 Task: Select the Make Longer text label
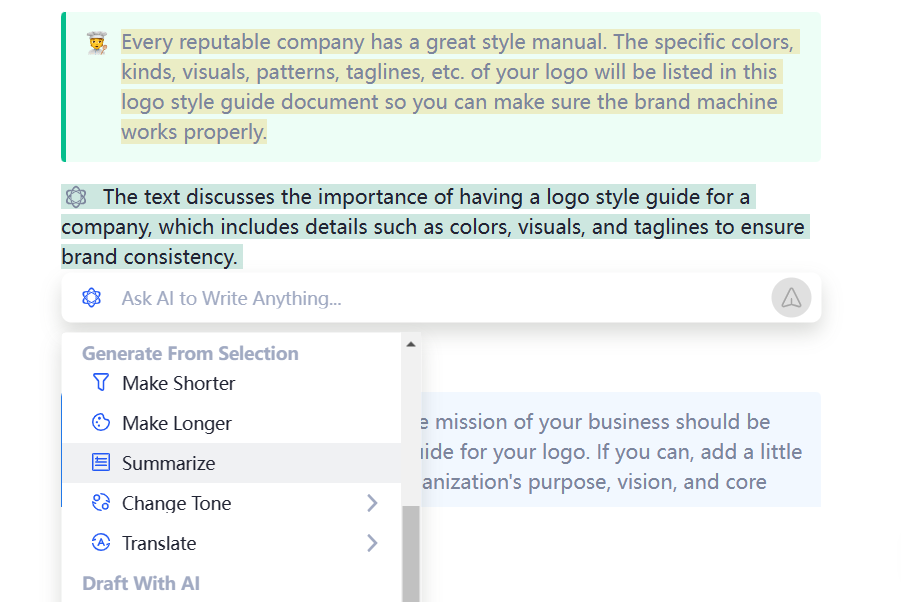[176, 423]
